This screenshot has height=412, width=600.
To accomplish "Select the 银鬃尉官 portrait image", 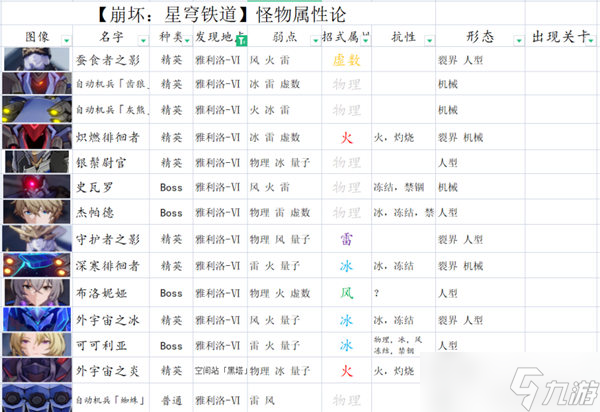I will point(37,161).
